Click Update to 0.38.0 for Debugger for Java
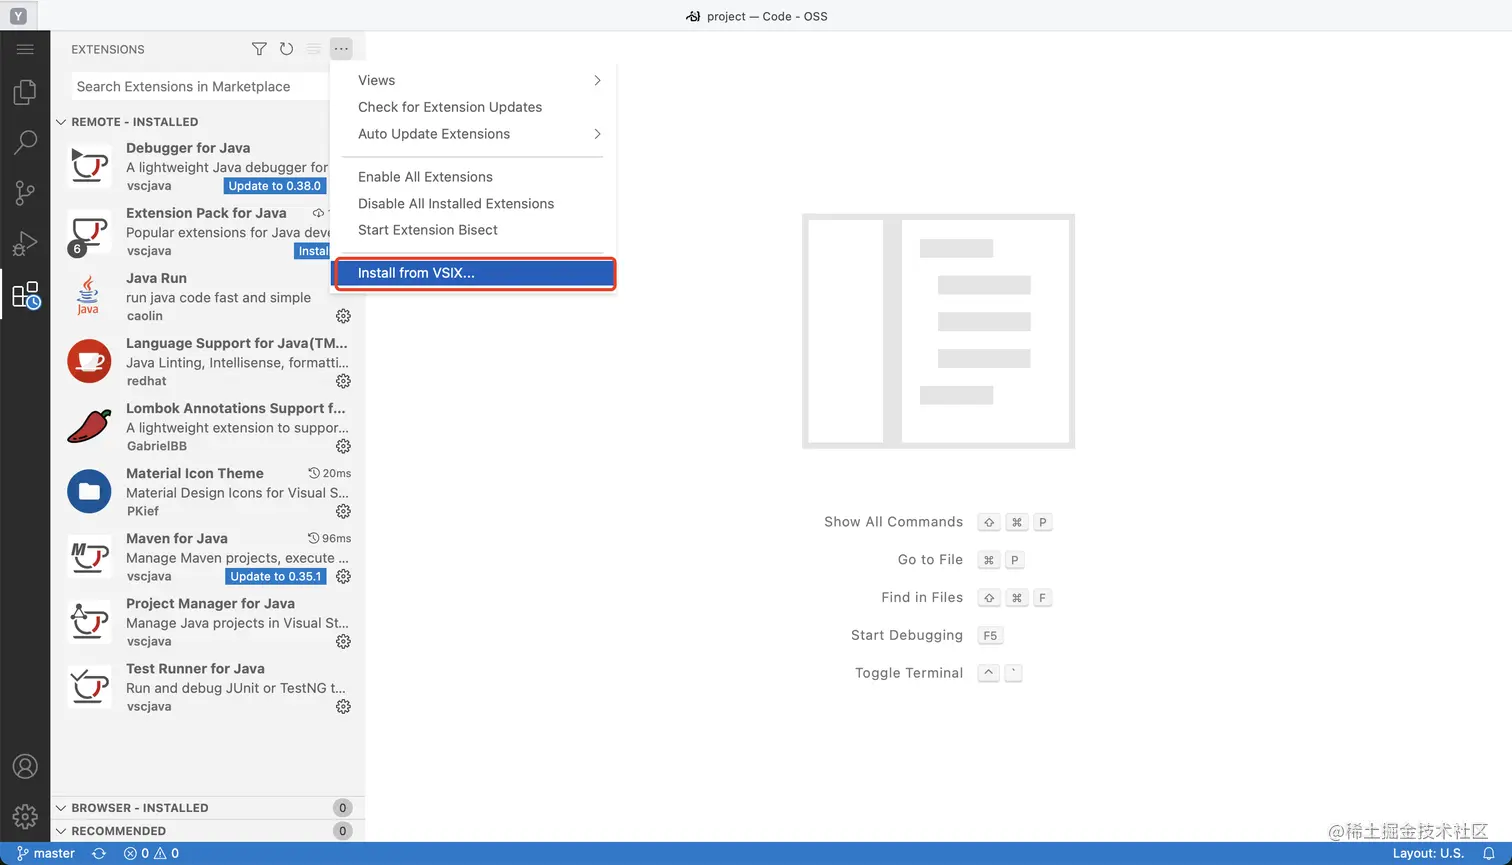This screenshot has width=1512, height=865. [275, 186]
